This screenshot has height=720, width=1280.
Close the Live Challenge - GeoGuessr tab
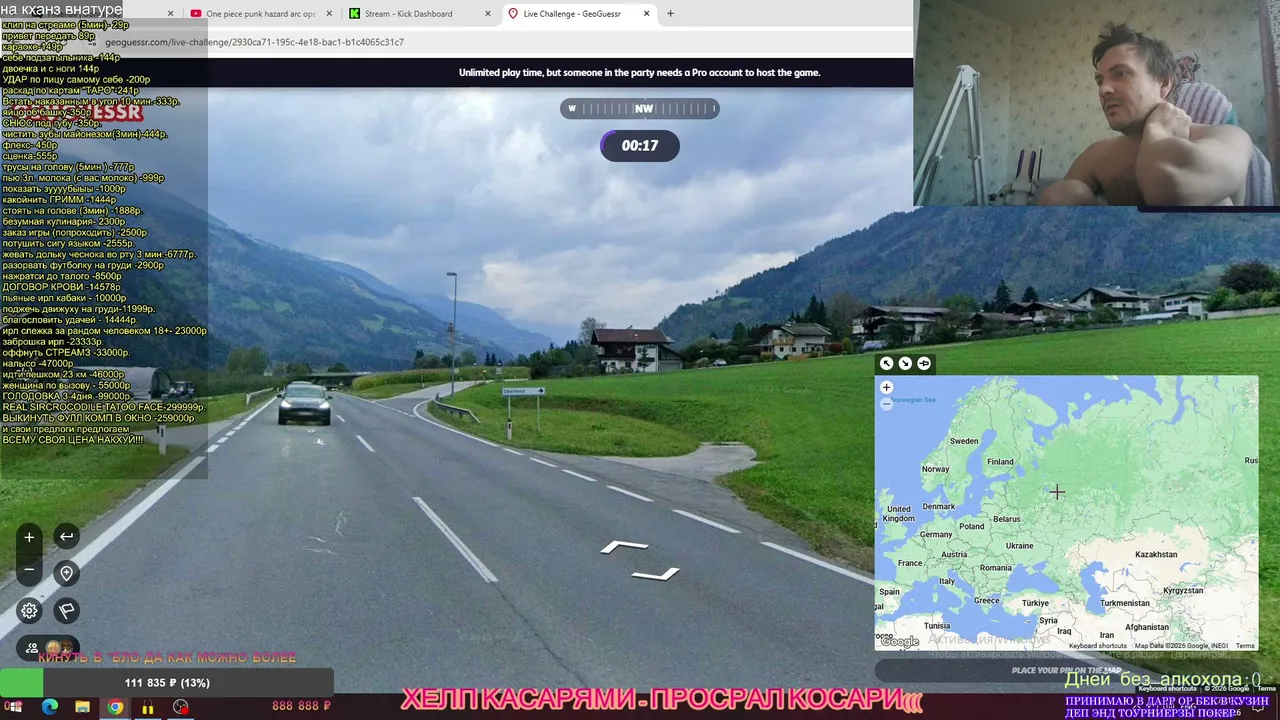tap(647, 14)
